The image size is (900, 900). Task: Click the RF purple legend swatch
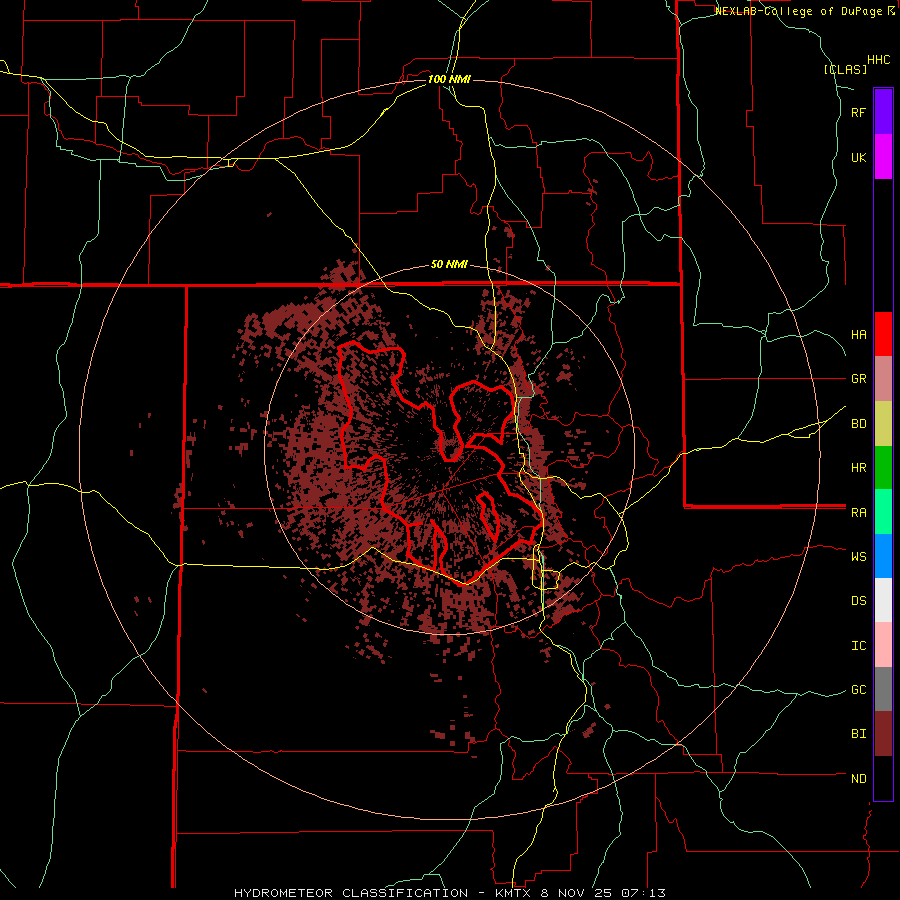coord(883,112)
